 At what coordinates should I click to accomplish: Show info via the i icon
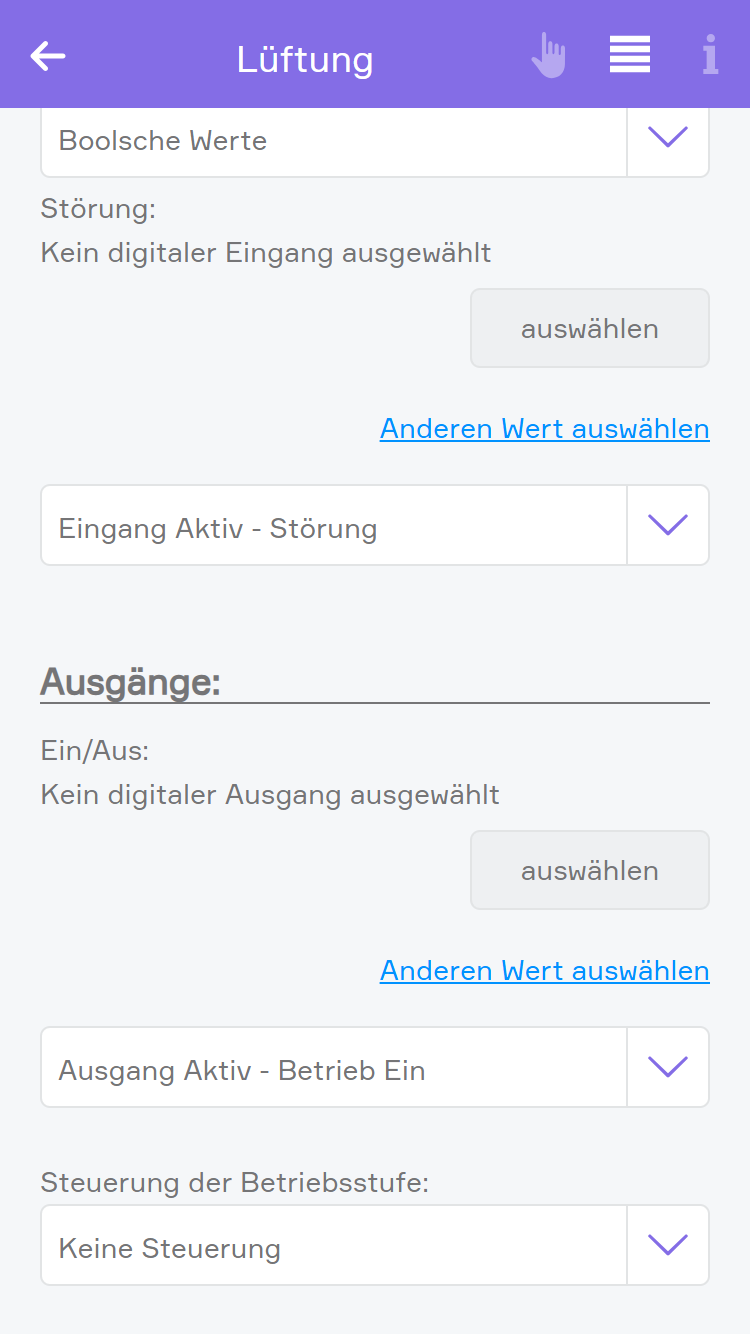[710, 55]
